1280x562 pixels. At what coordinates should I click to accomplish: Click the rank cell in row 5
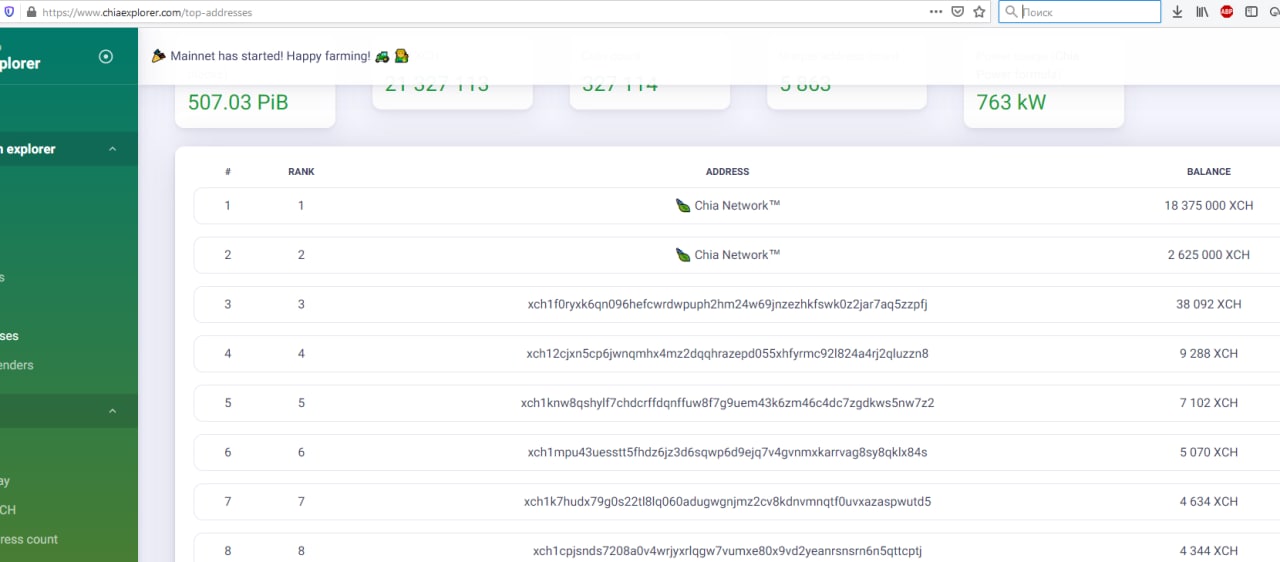(301, 403)
